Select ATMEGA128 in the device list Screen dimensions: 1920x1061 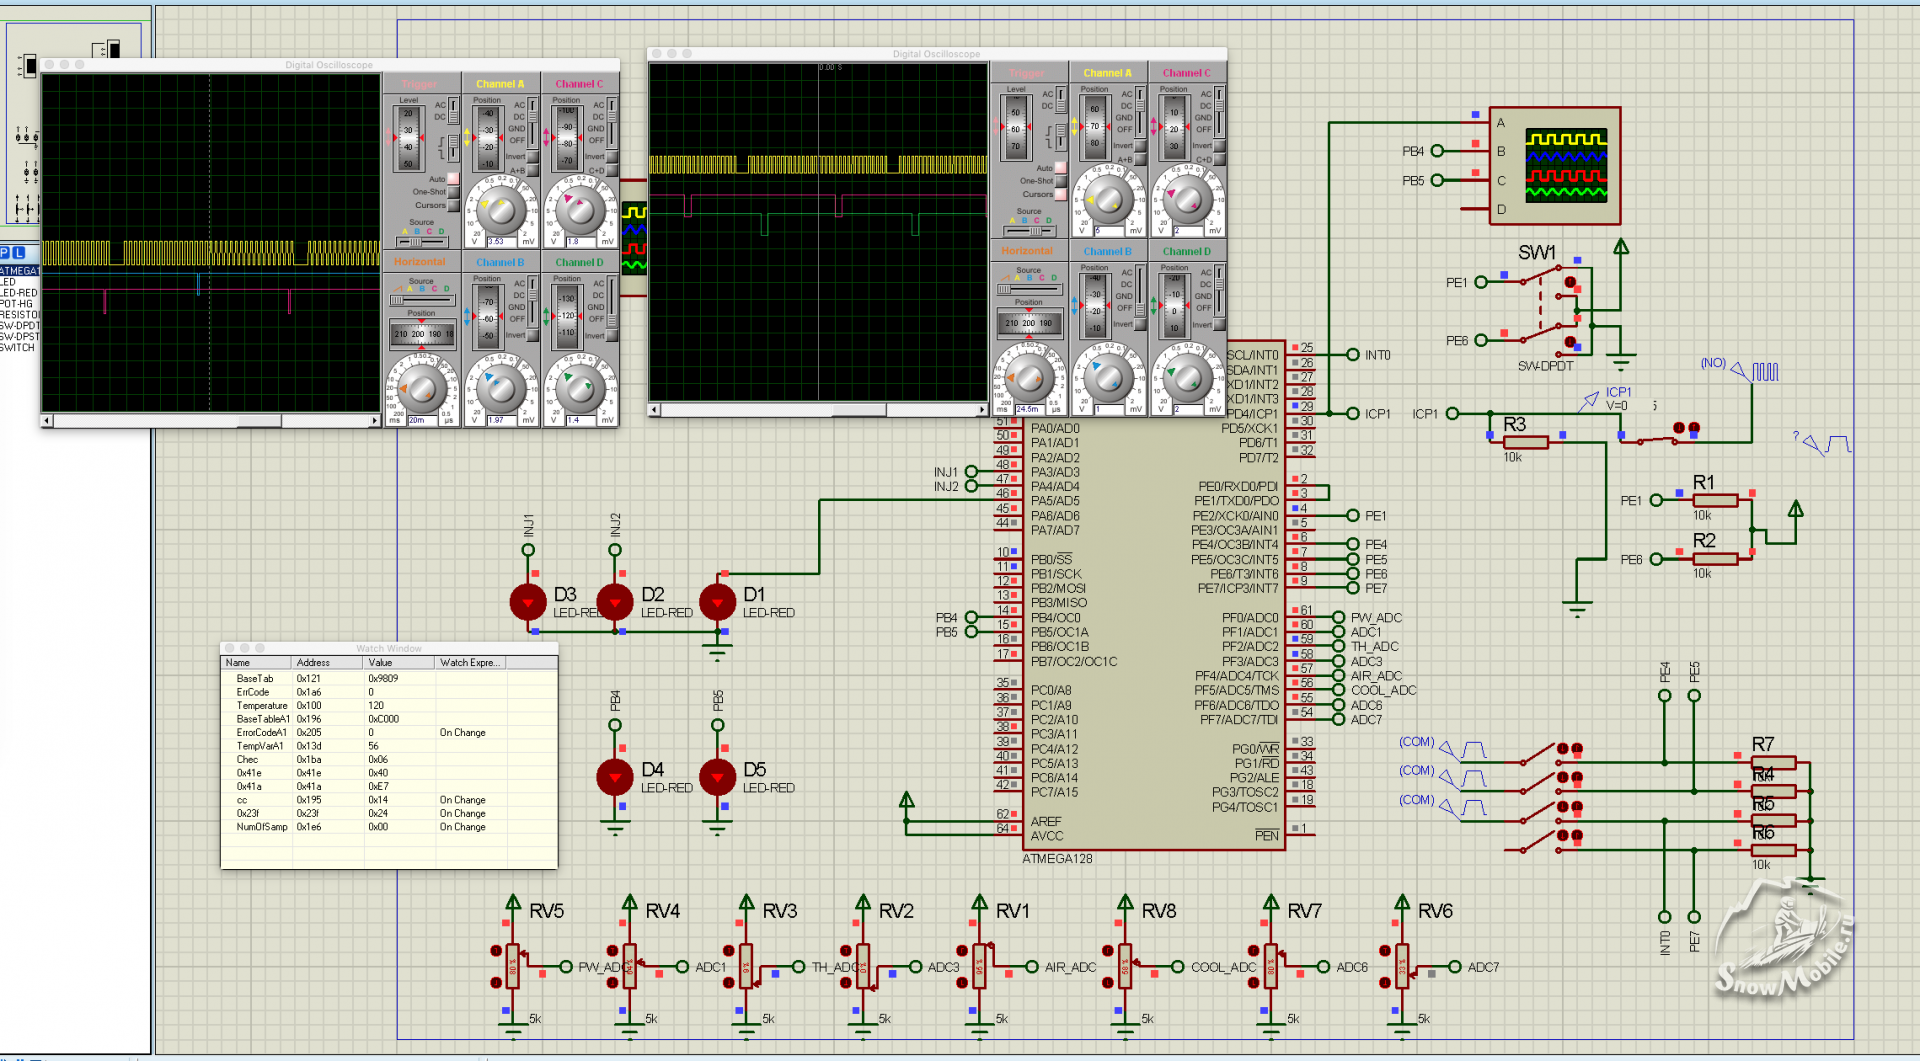click(x=20, y=271)
